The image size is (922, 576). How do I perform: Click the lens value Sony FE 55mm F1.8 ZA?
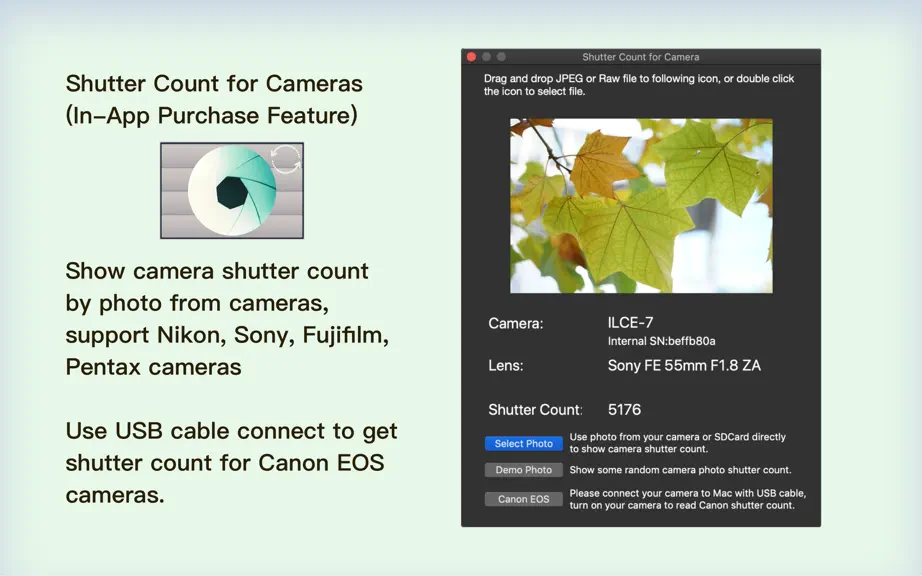[x=684, y=366]
